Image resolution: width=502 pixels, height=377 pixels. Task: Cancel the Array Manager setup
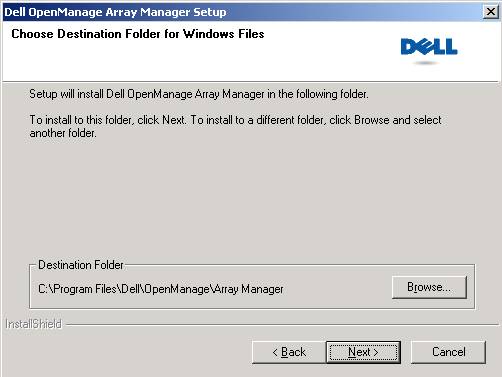(x=448, y=352)
